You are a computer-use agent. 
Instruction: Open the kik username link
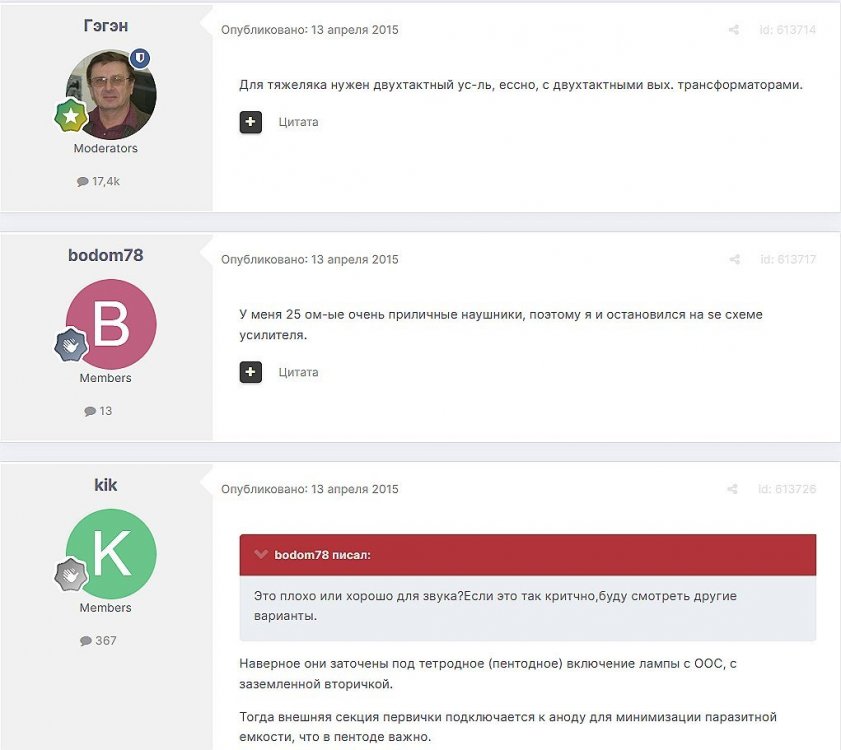coord(106,485)
